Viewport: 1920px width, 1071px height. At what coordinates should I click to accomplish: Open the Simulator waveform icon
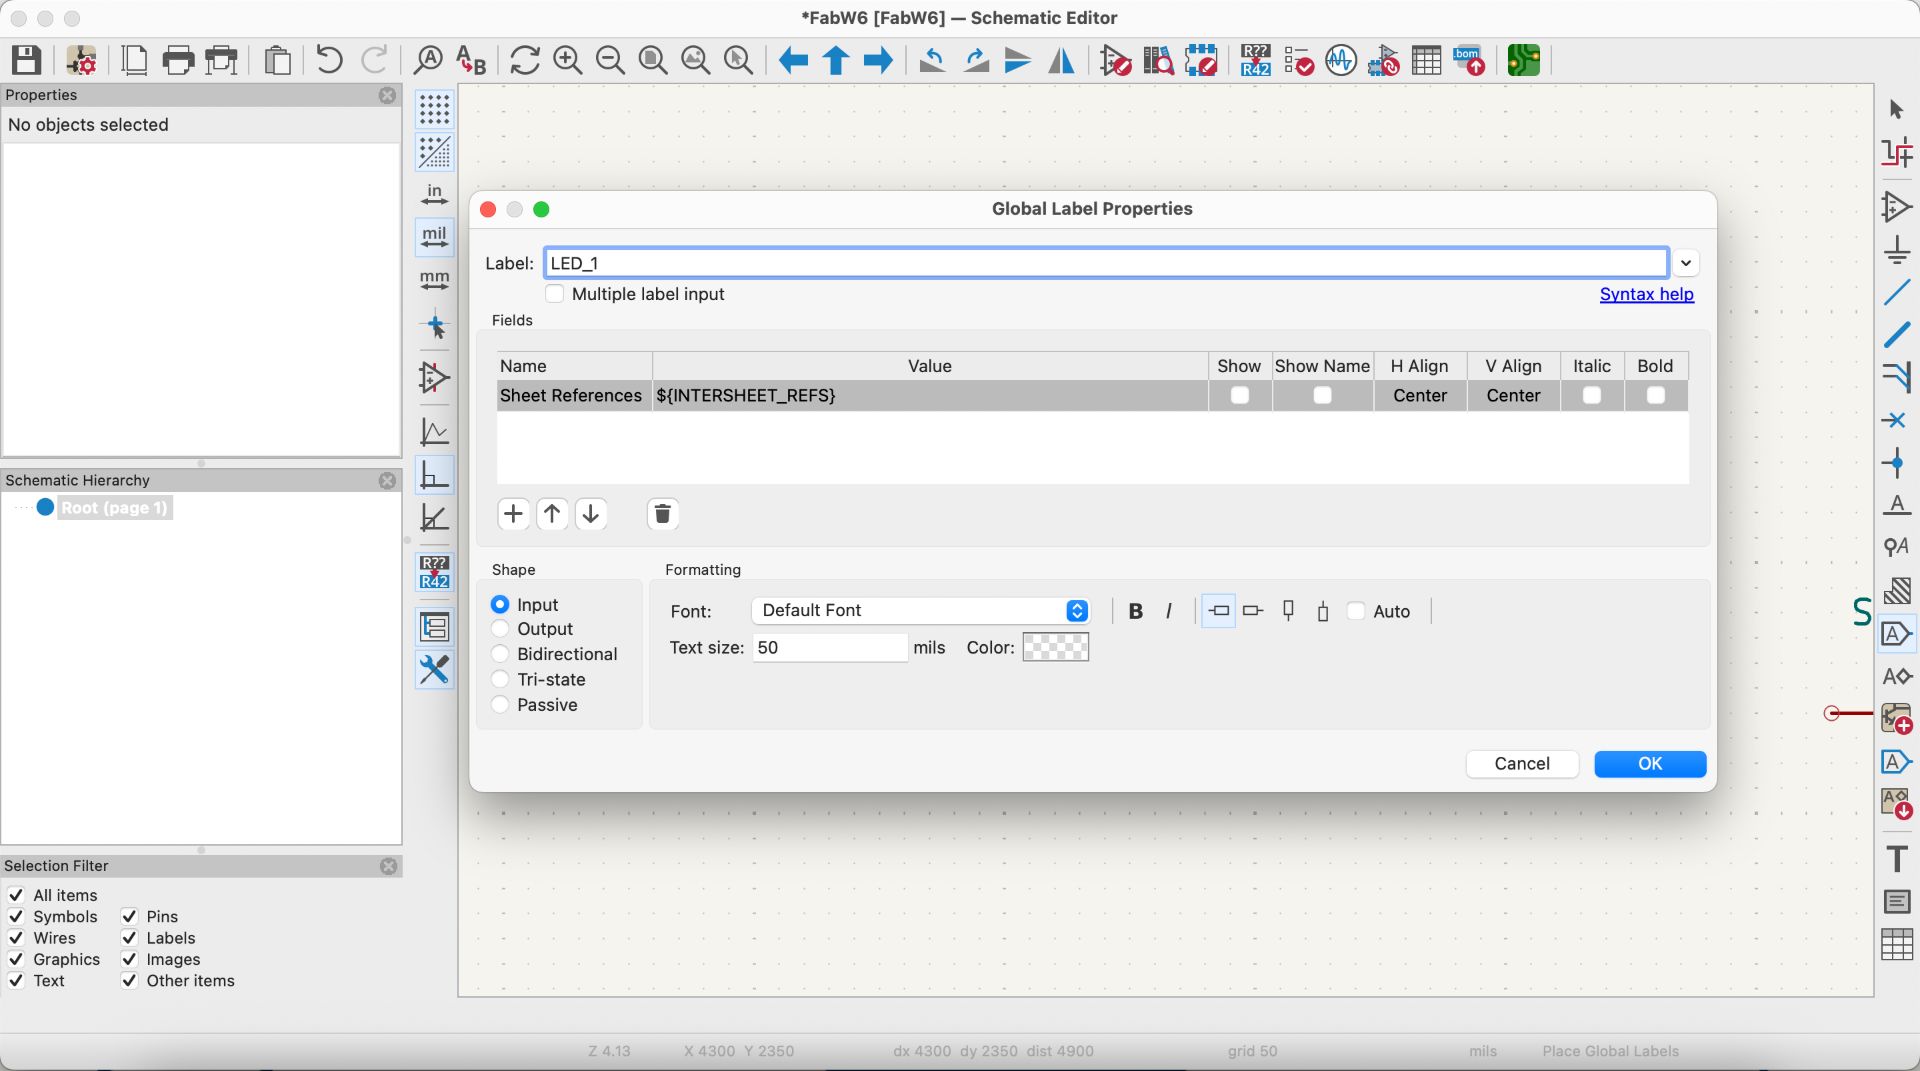click(x=1341, y=60)
